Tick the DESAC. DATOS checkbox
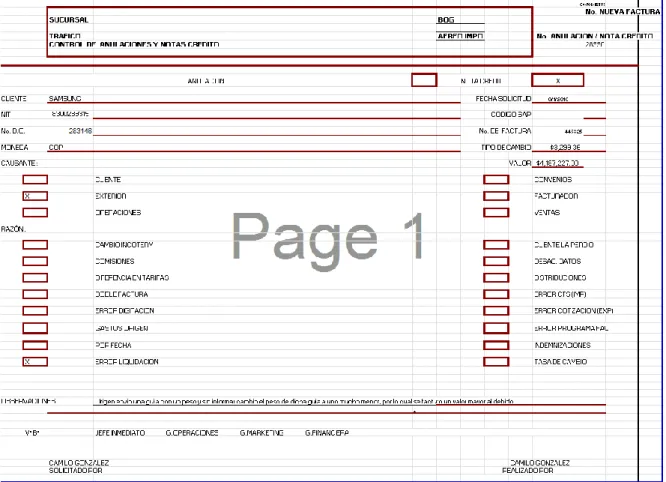Image resolution: width=666 pixels, height=482 pixels. coord(496,261)
